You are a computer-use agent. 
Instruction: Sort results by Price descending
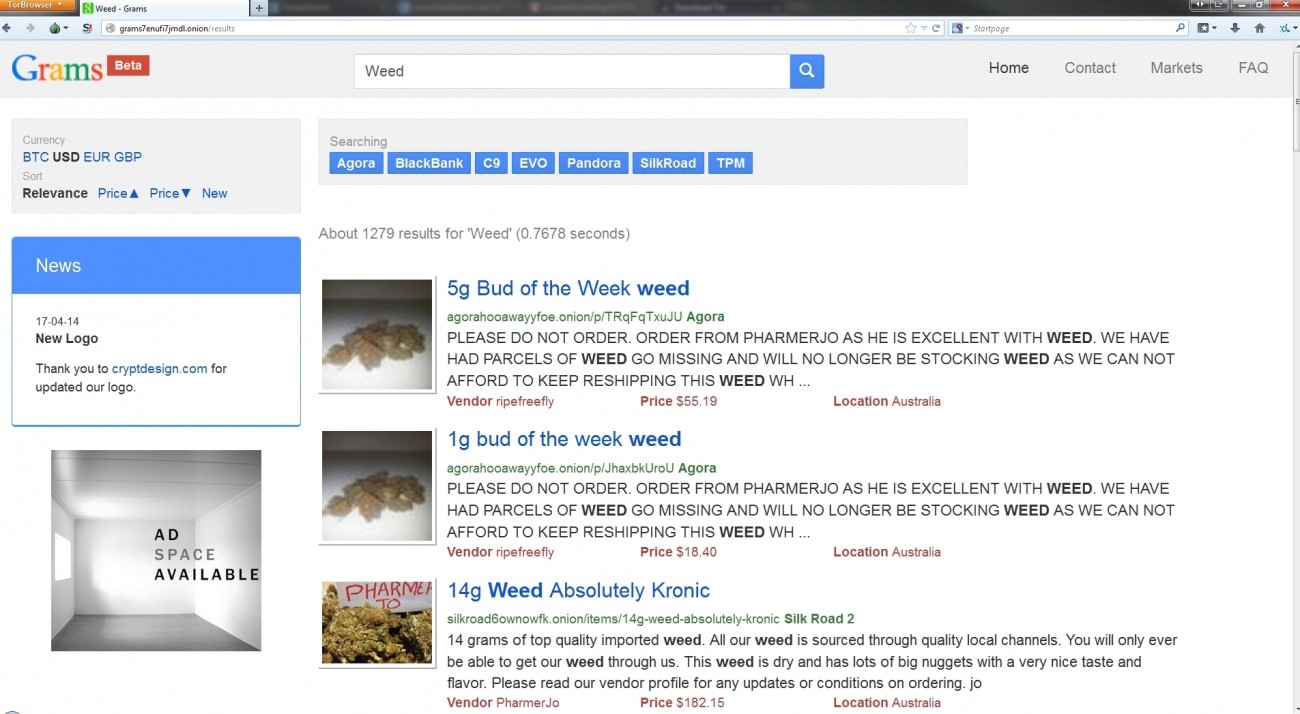pos(171,193)
